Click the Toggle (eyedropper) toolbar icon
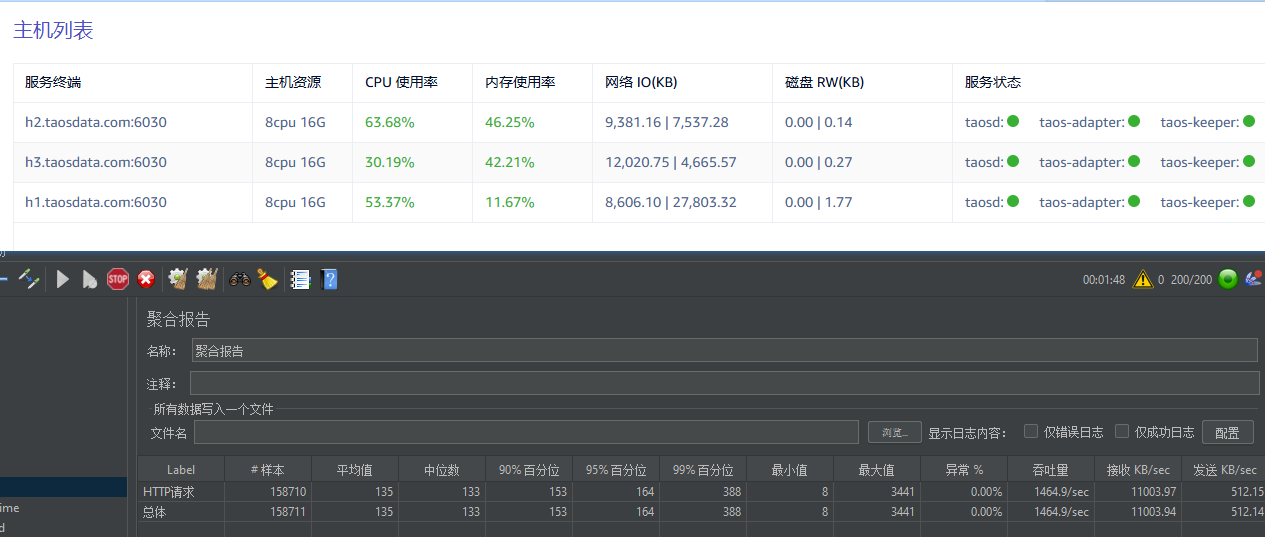The width and height of the screenshot is (1265, 537). (29, 280)
